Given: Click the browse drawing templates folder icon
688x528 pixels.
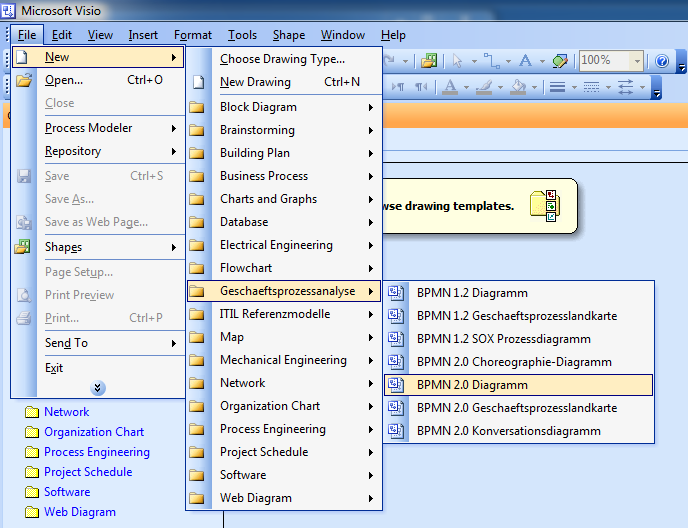Looking at the screenshot, I should tap(544, 206).
